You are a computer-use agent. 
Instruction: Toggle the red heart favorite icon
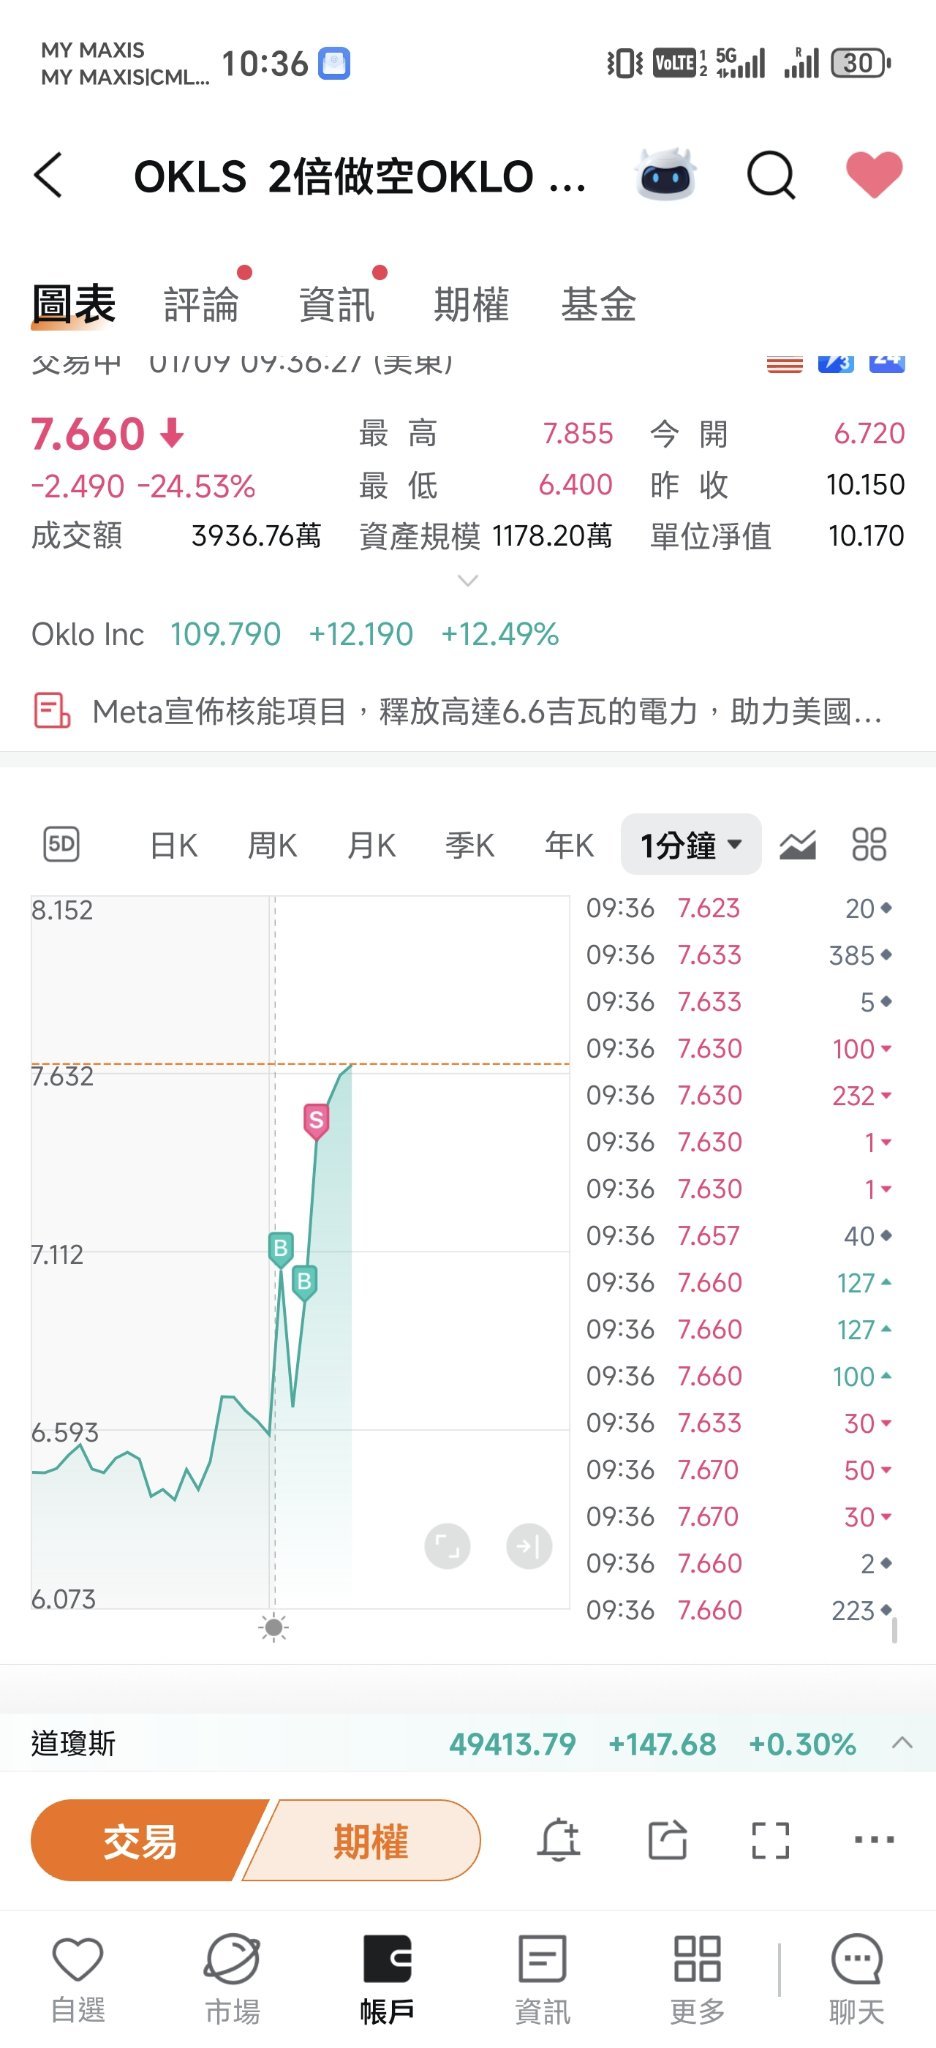click(874, 175)
